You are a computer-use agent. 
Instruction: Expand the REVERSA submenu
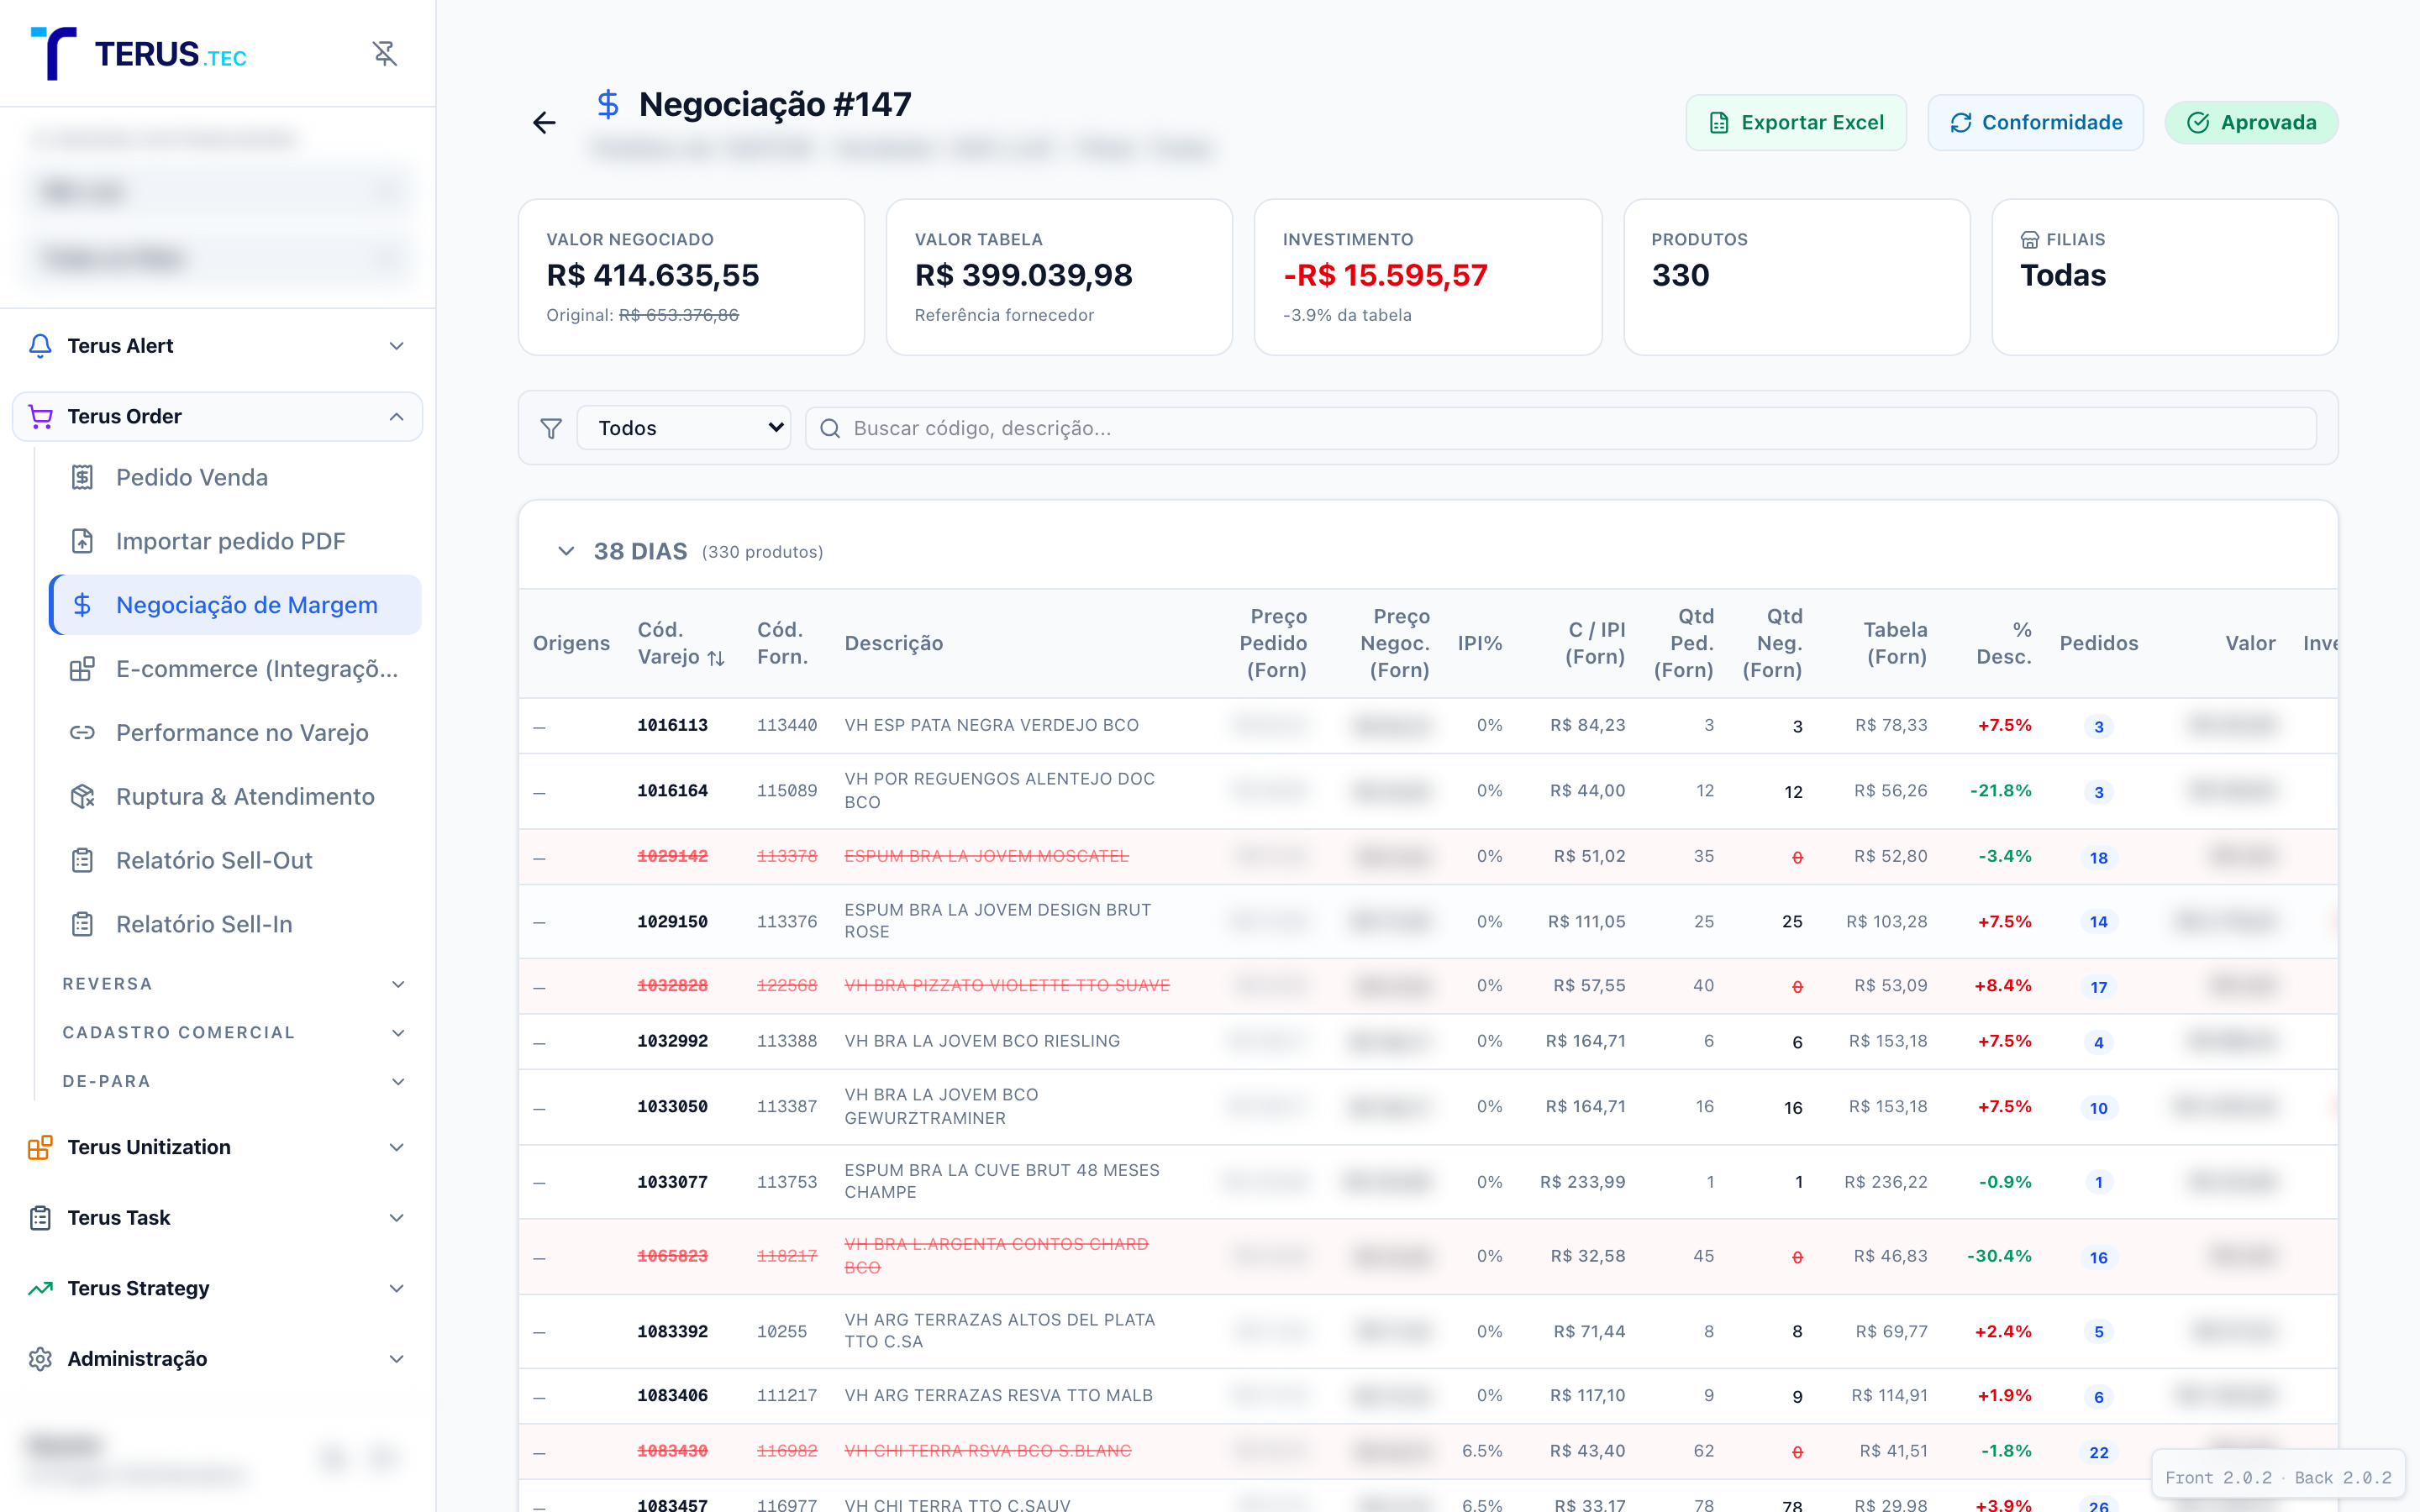click(398, 984)
